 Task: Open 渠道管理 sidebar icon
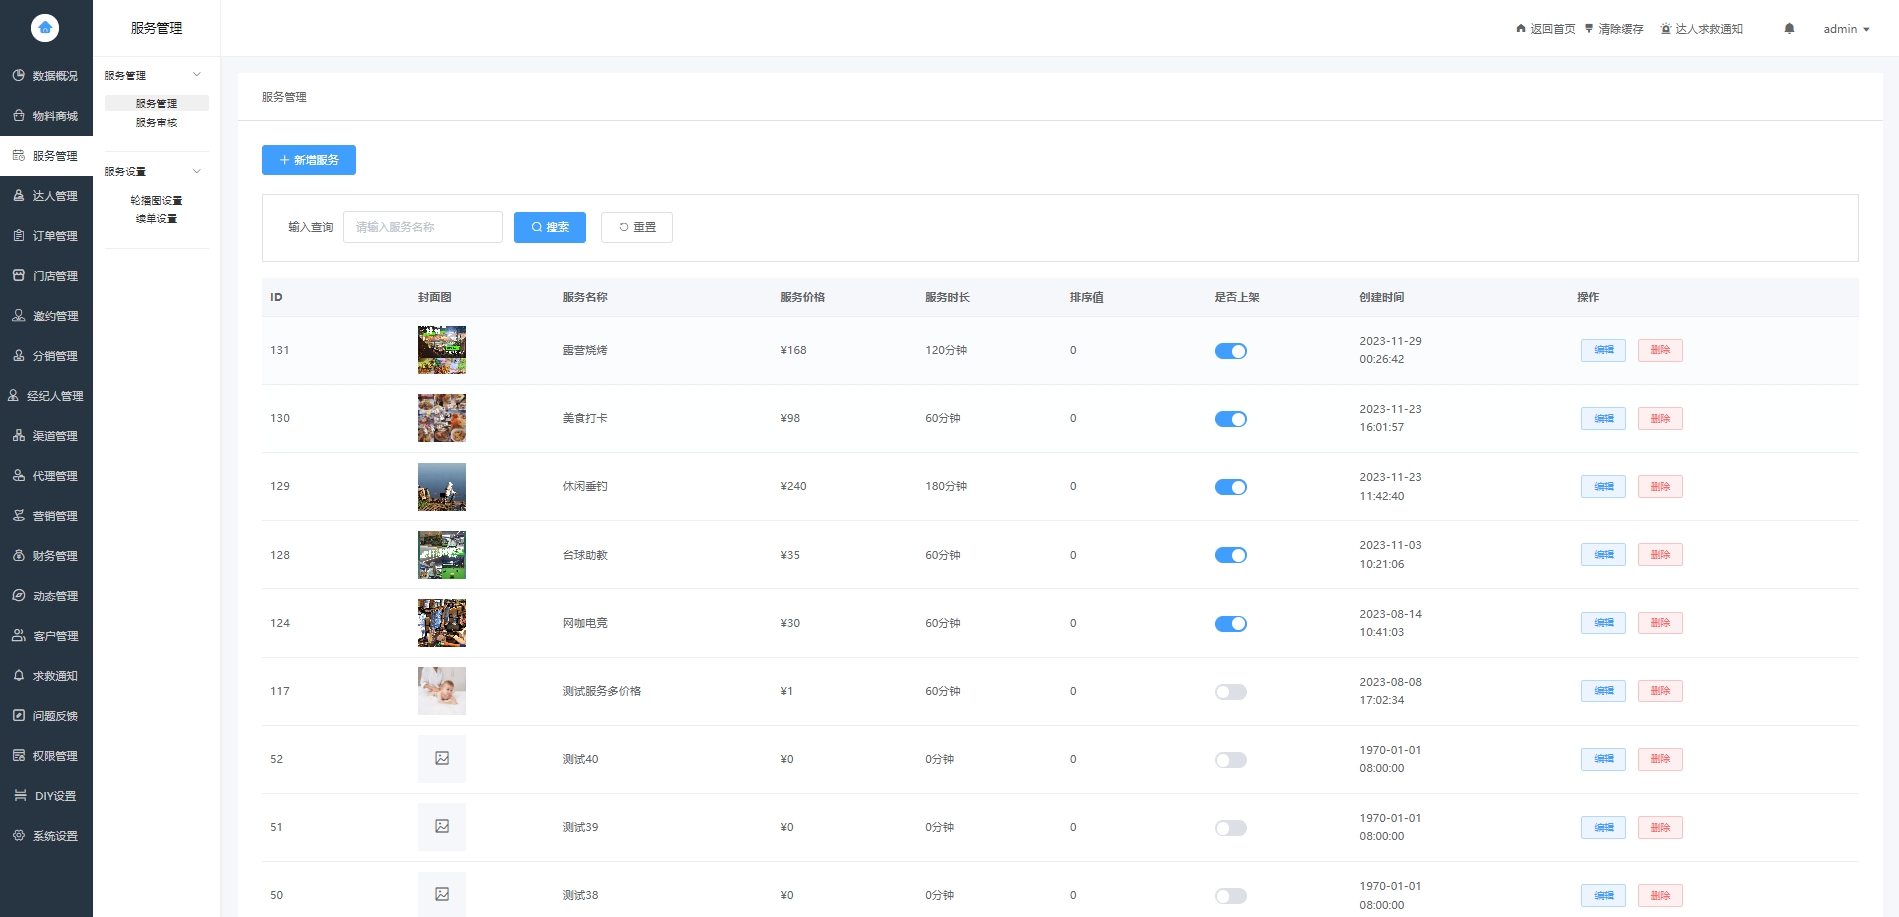point(19,436)
